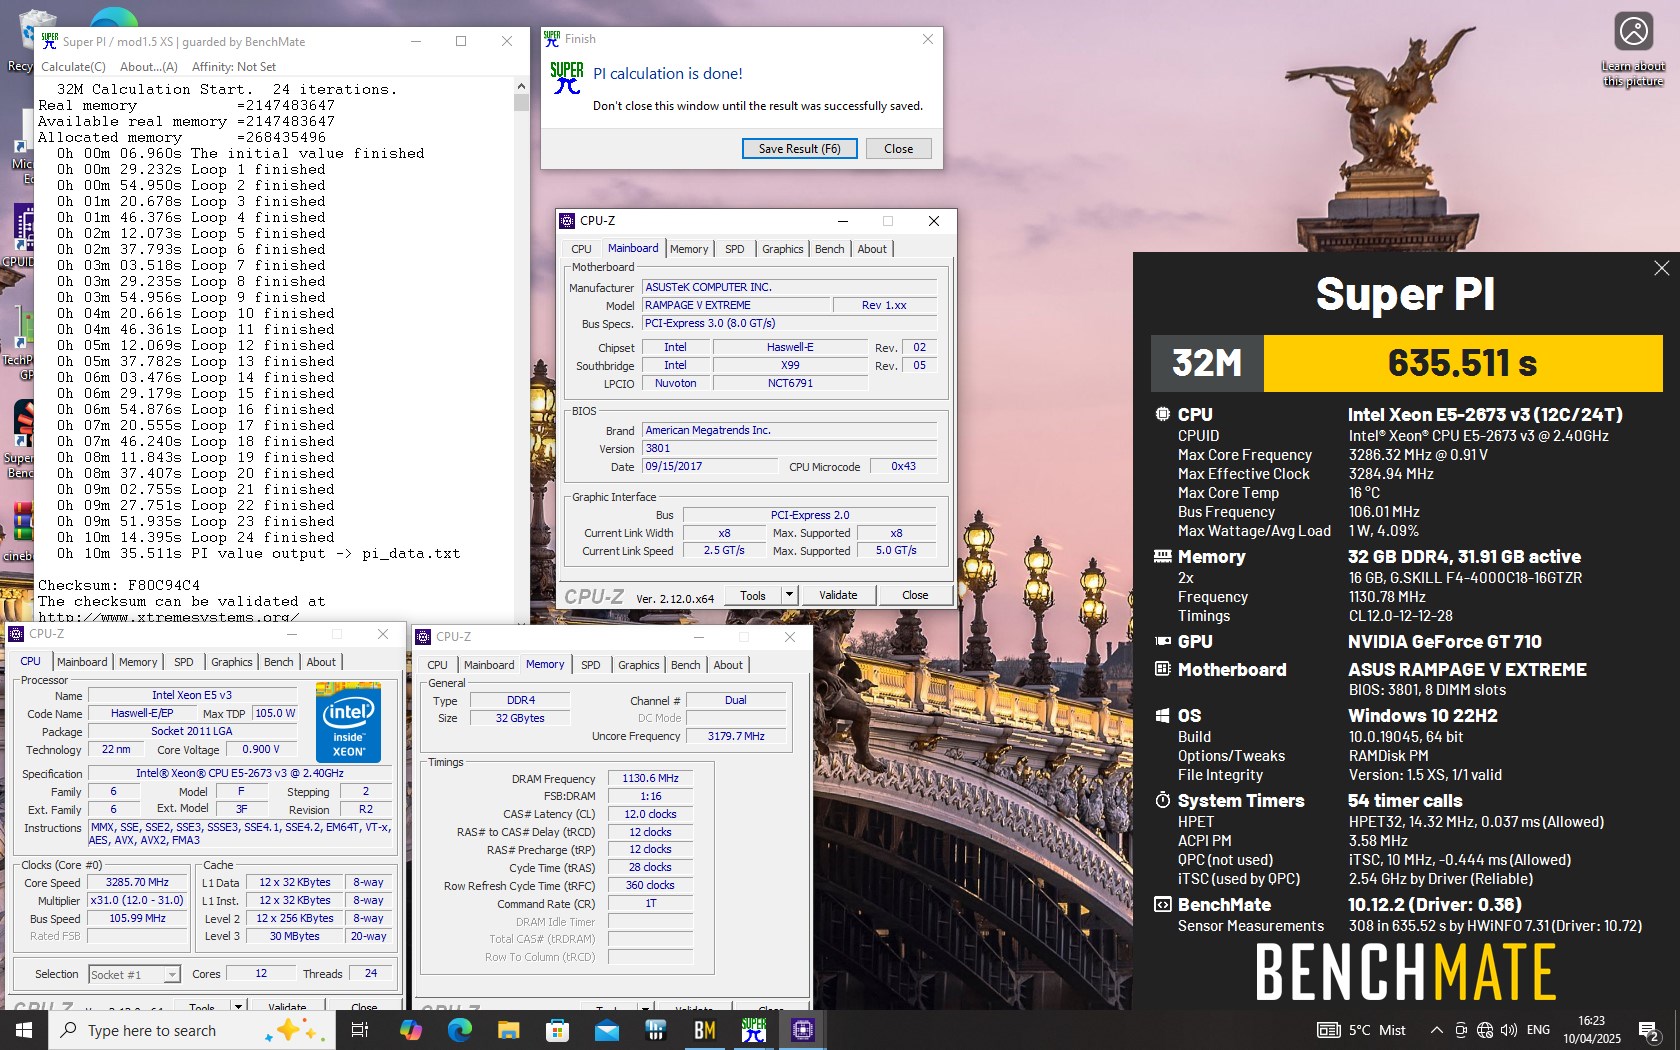
Task: Click Save Result (F6) button
Action: tap(799, 149)
